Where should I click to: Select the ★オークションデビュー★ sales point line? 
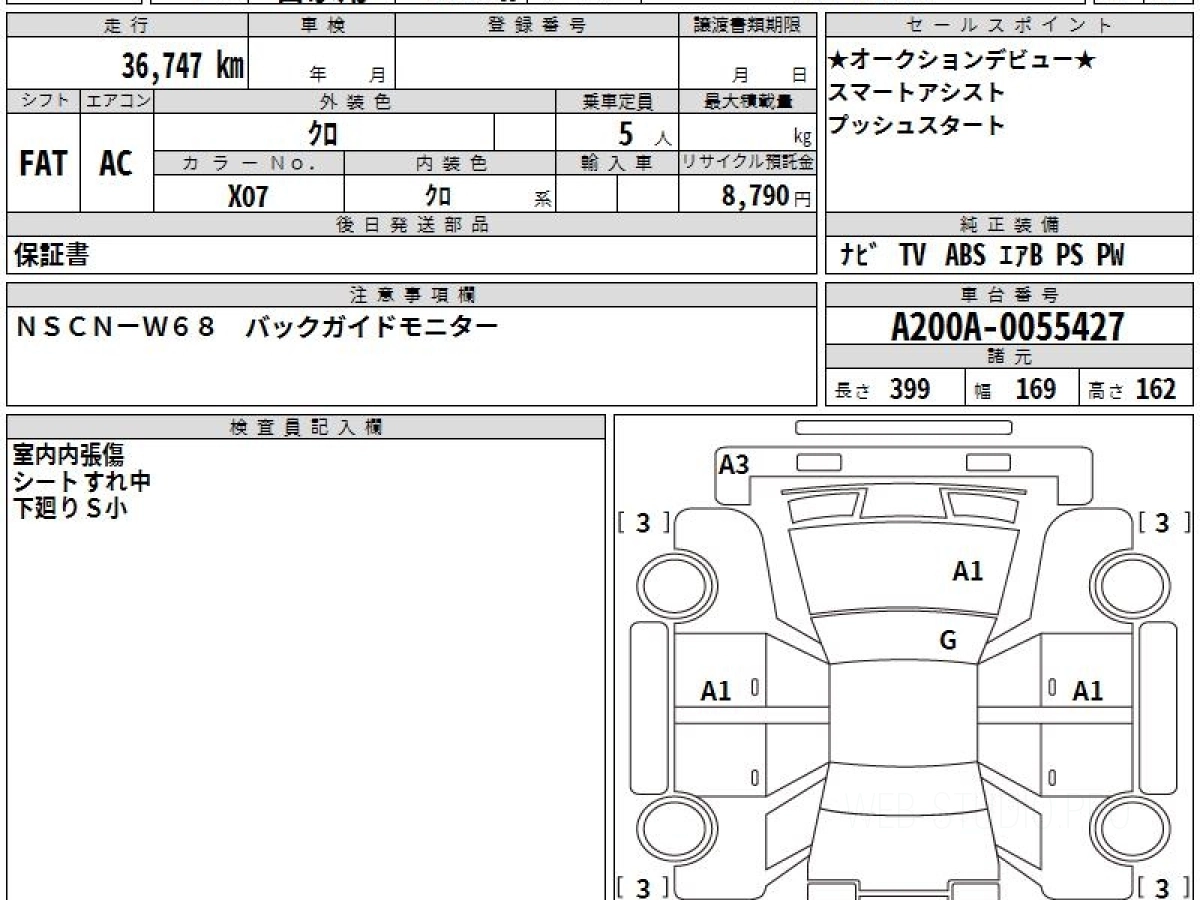pyautogui.click(x=962, y=60)
